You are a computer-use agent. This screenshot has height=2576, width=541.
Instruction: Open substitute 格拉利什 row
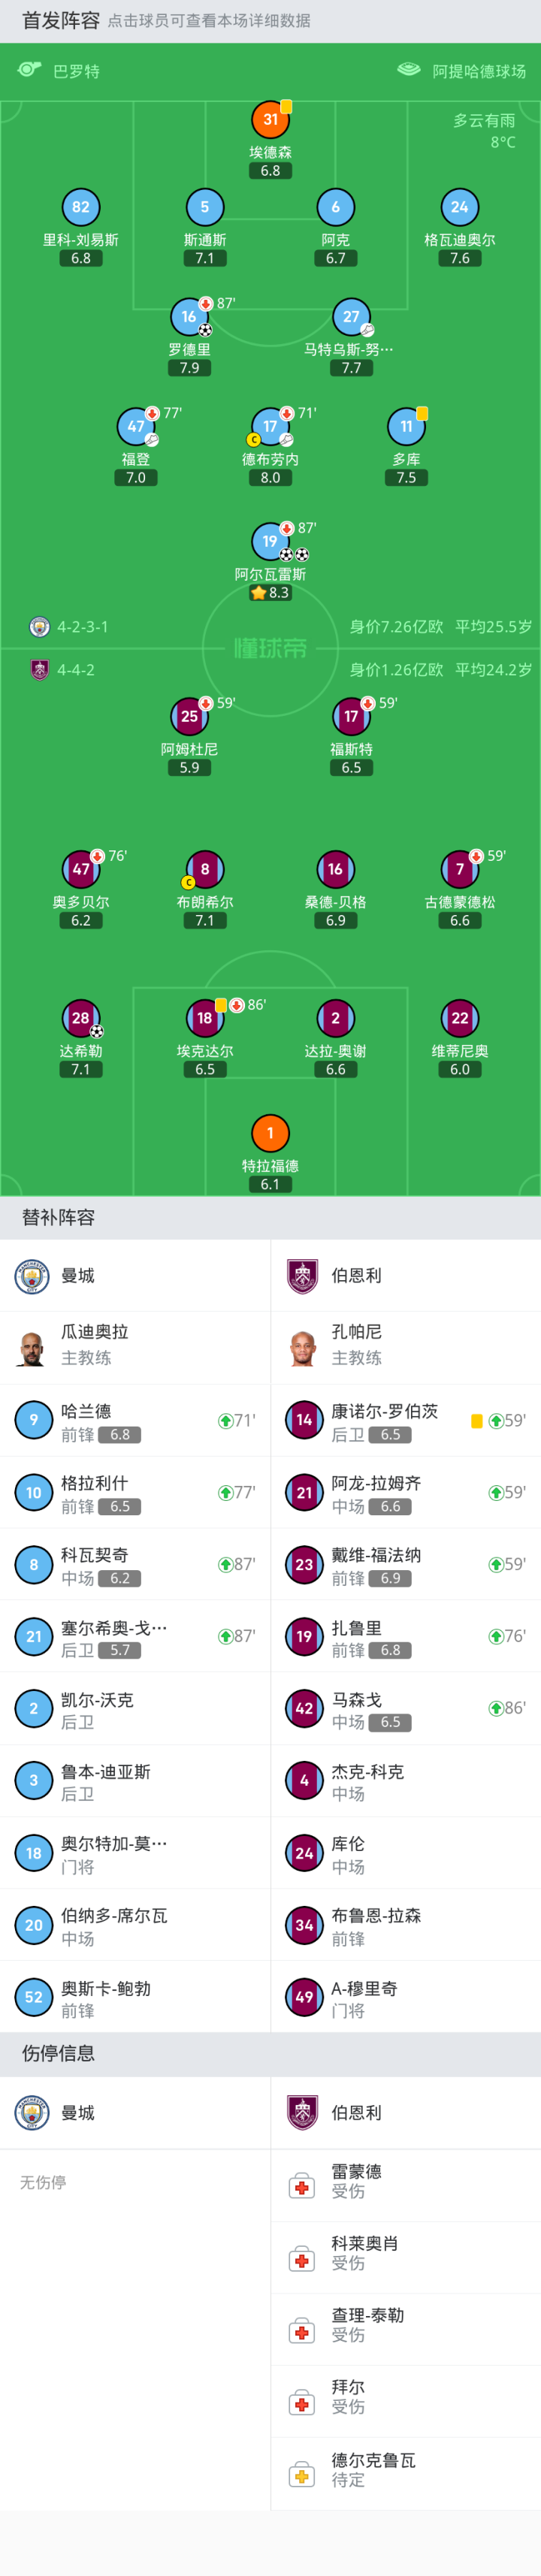tap(135, 1493)
